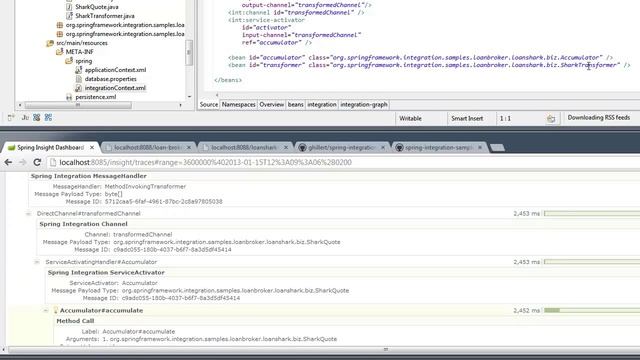Reload the Insight page
640x360 pixels.
point(37,162)
